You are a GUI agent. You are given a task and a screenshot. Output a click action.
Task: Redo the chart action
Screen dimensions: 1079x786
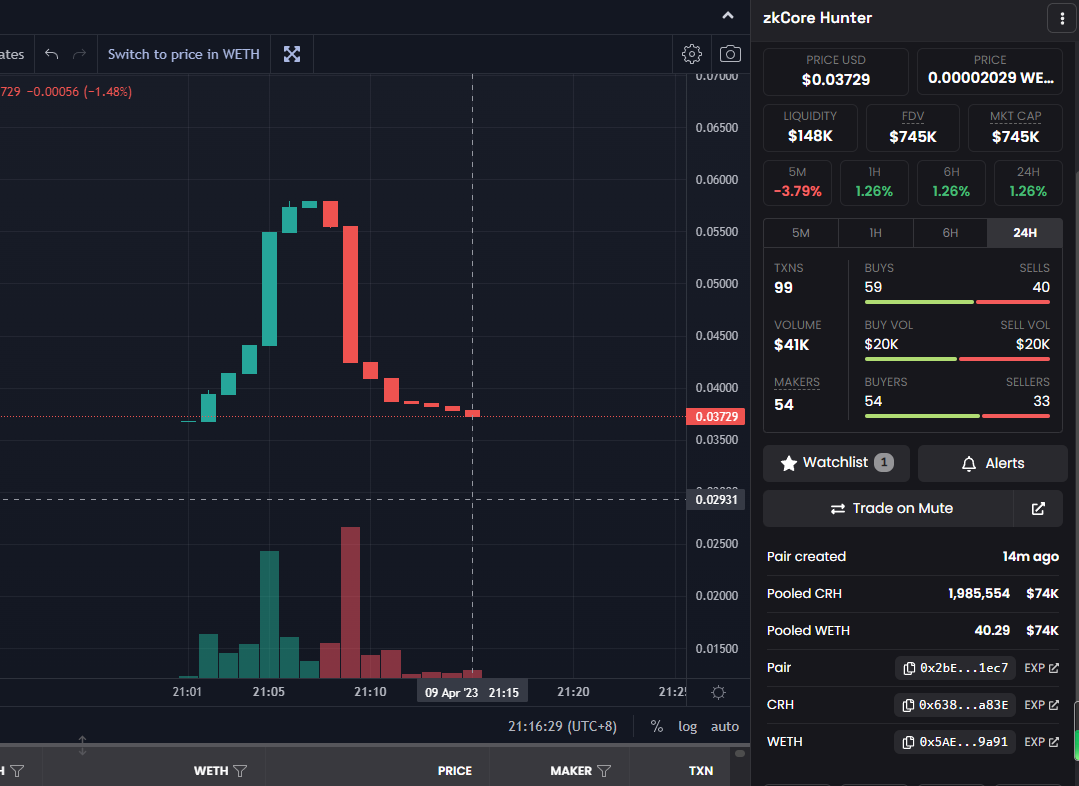click(x=80, y=54)
